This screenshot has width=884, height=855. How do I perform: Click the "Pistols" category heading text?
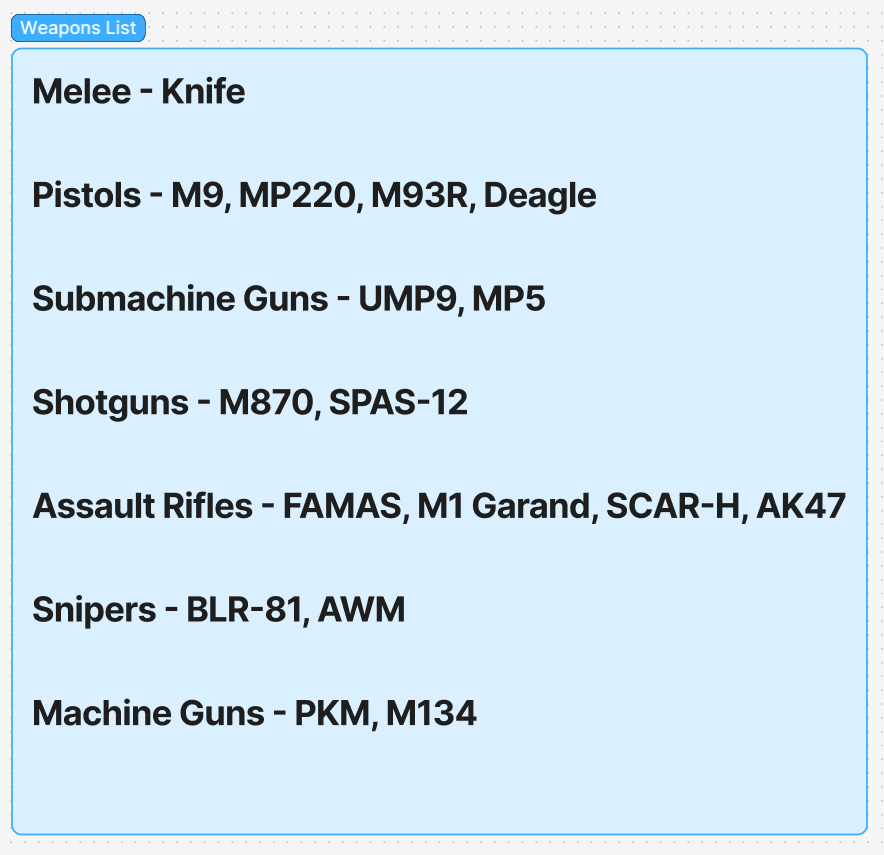[86, 195]
